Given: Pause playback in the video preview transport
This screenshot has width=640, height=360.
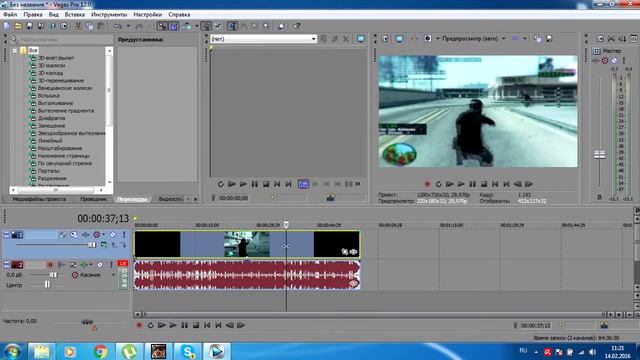Looking at the screenshot, I should [472, 184].
